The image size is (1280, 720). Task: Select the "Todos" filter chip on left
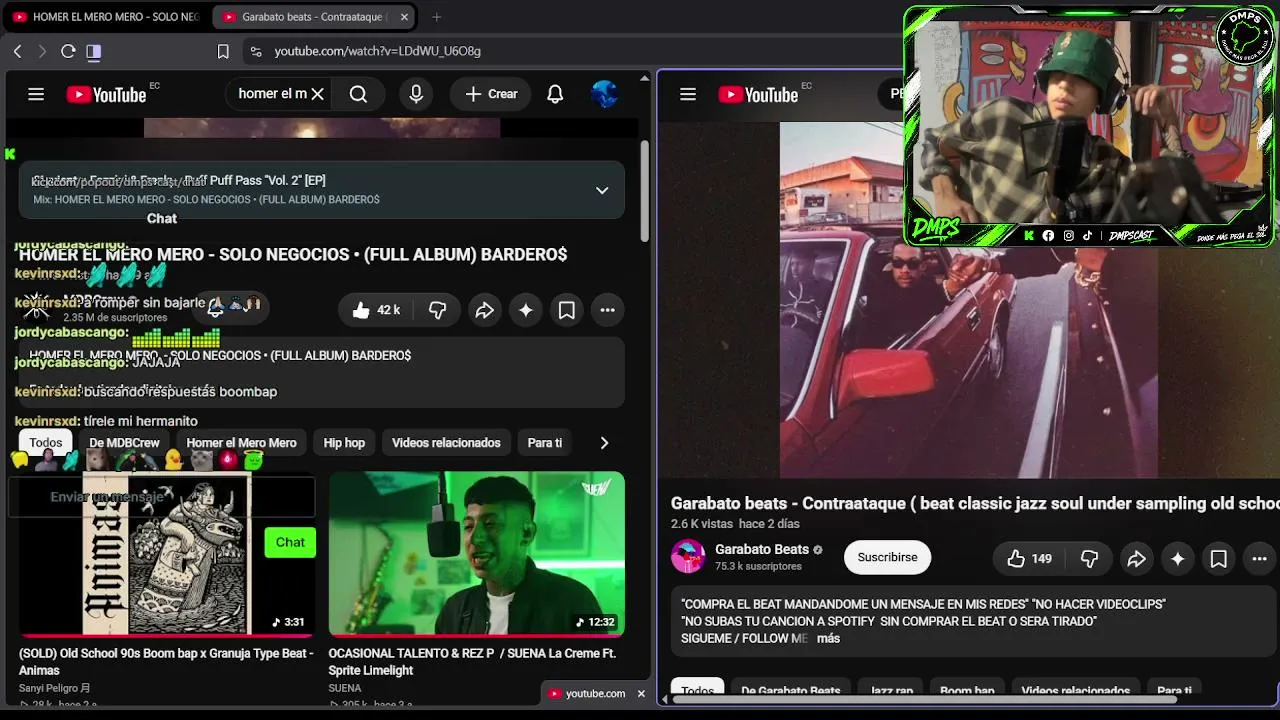pos(45,443)
